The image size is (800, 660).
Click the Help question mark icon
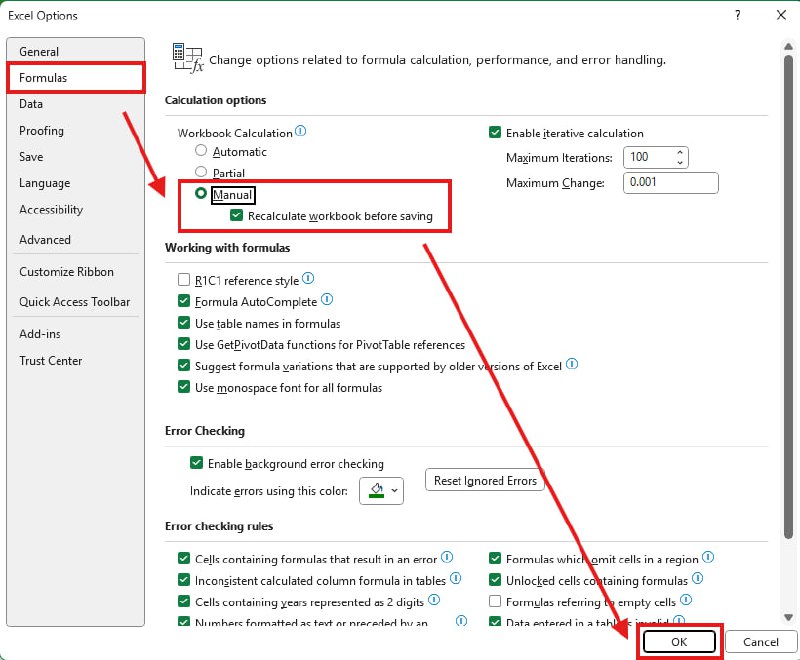[x=738, y=15]
